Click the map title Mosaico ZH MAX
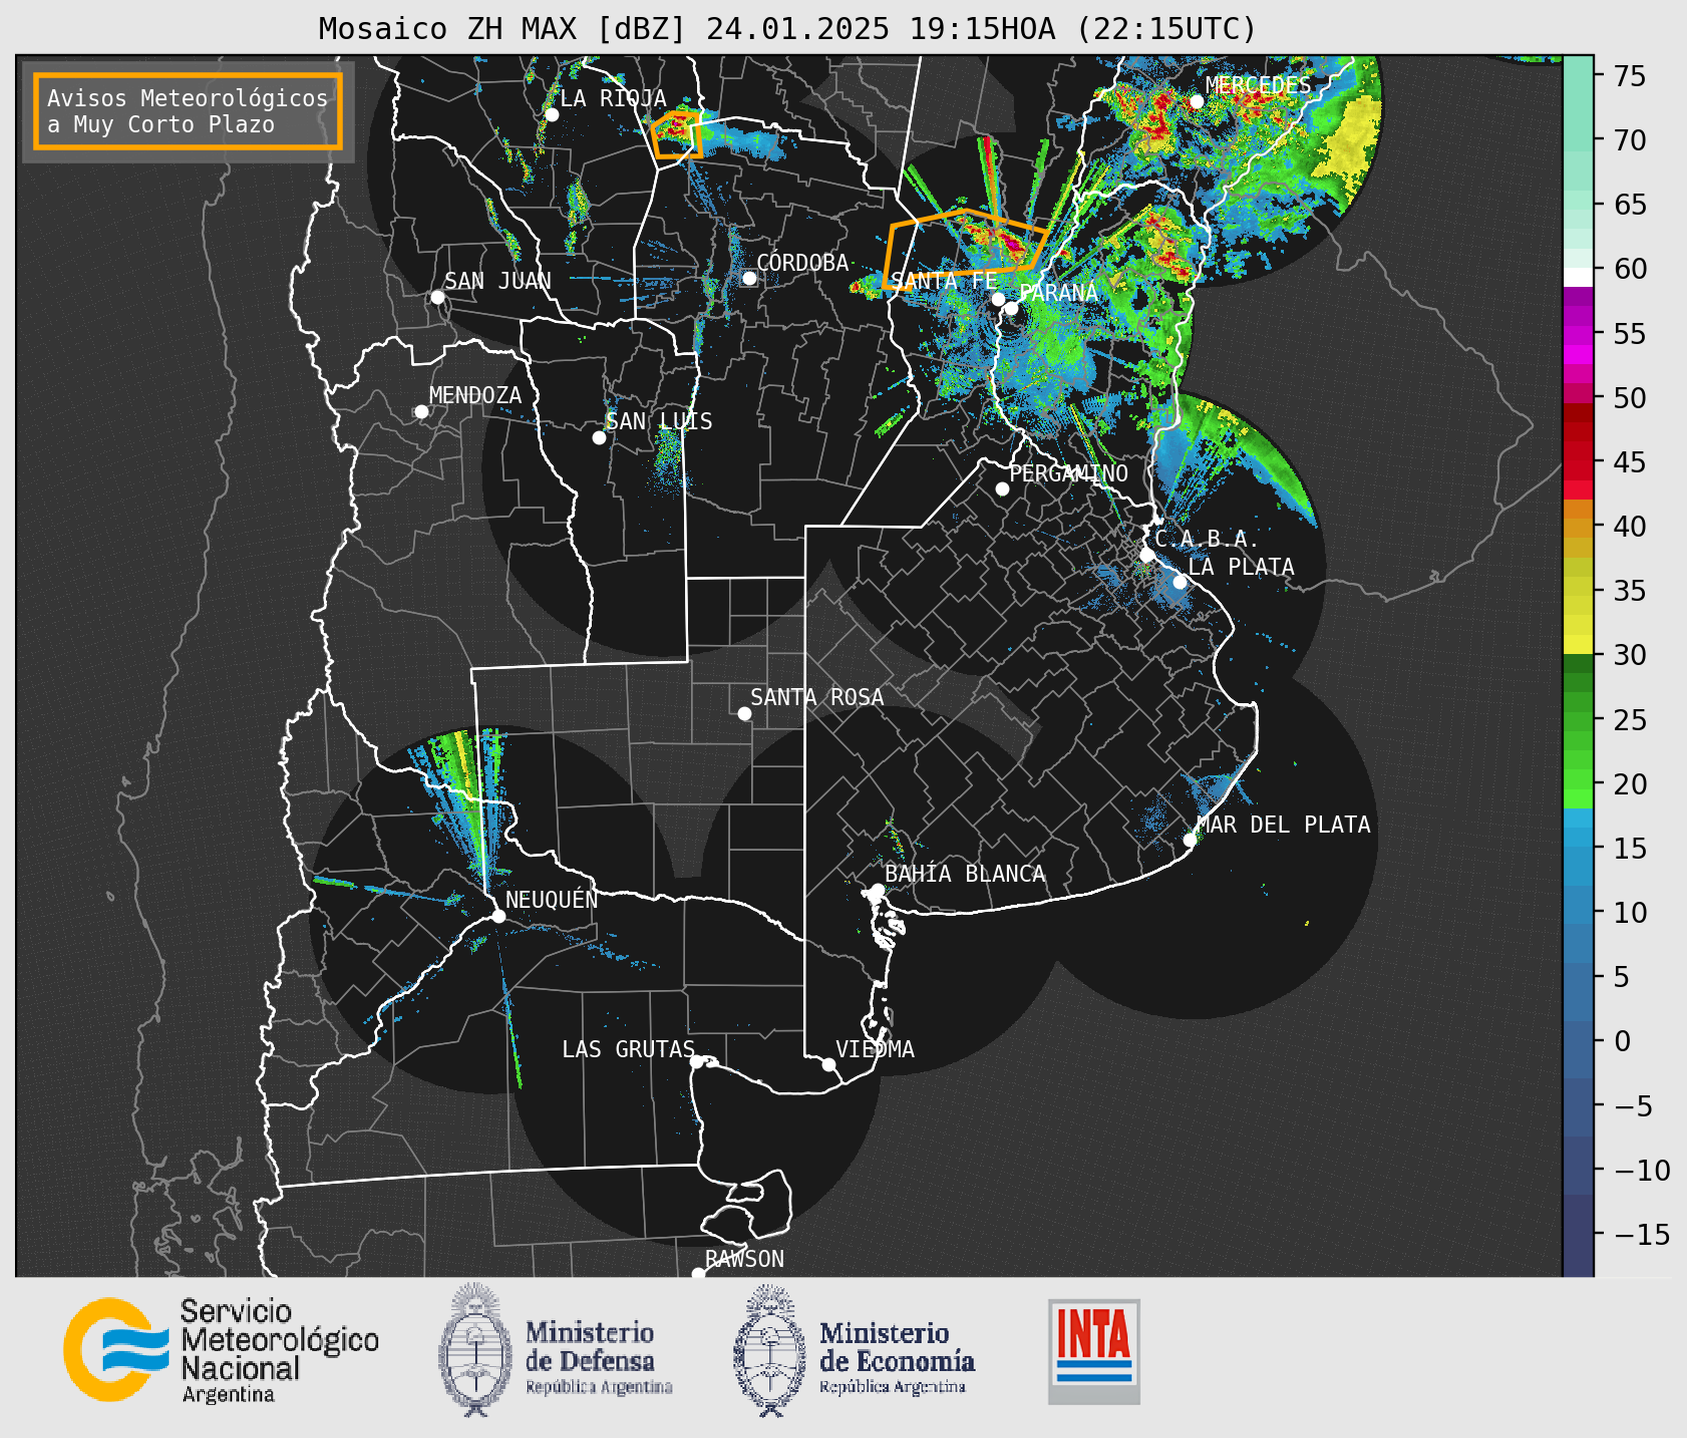Image resolution: width=1687 pixels, height=1438 pixels. [786, 29]
